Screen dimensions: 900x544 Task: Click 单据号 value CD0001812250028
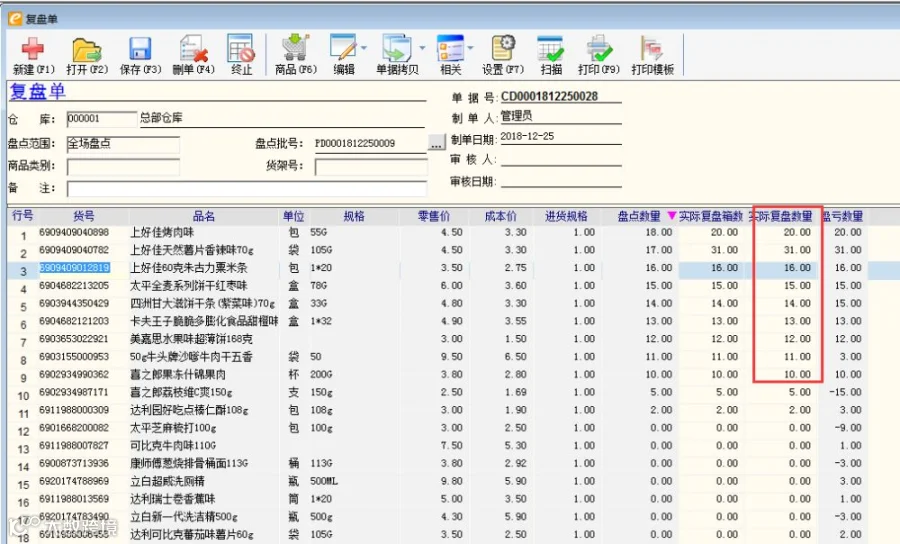click(x=549, y=96)
